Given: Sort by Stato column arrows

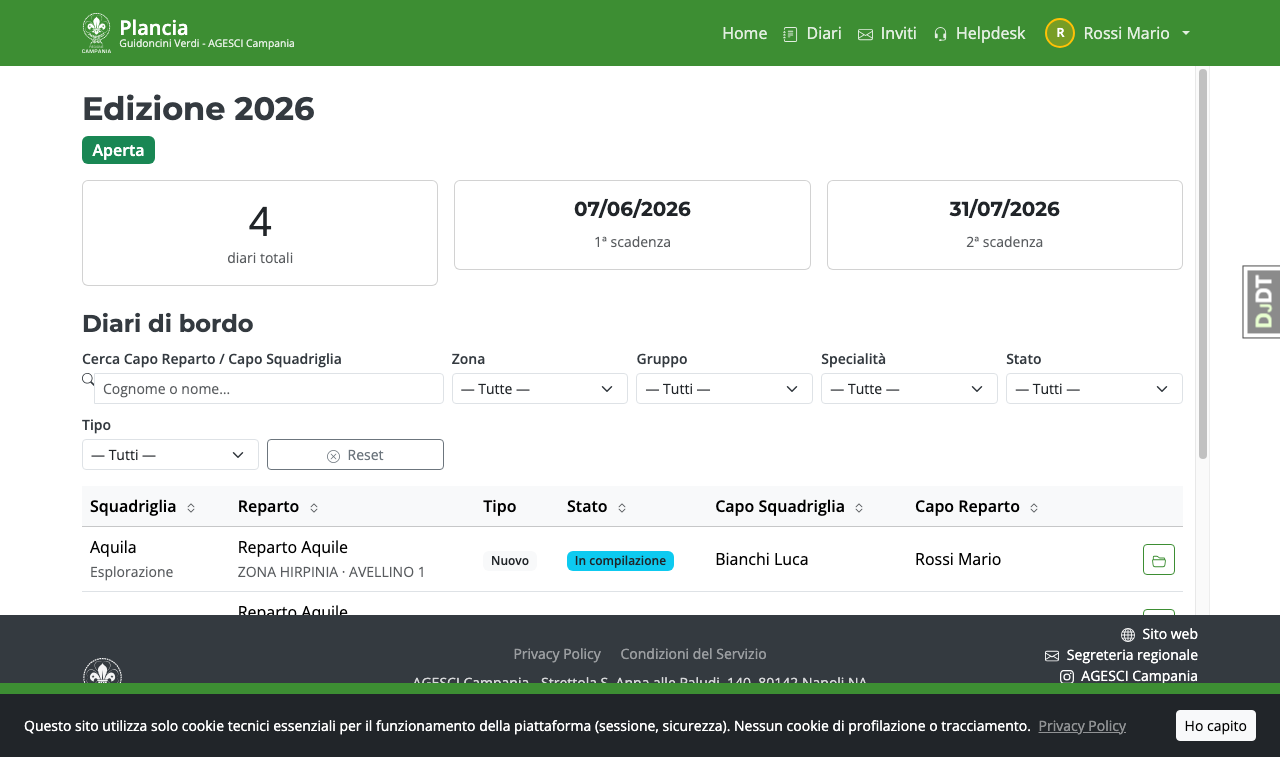Looking at the screenshot, I should 622,508.
